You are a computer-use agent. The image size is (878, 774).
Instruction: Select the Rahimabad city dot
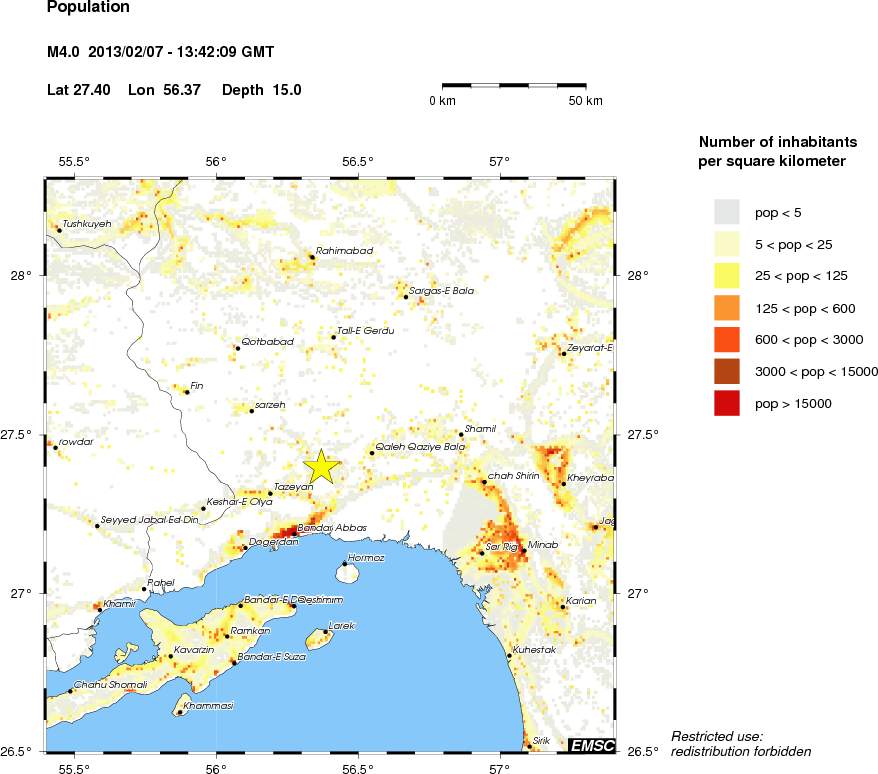[x=312, y=257]
